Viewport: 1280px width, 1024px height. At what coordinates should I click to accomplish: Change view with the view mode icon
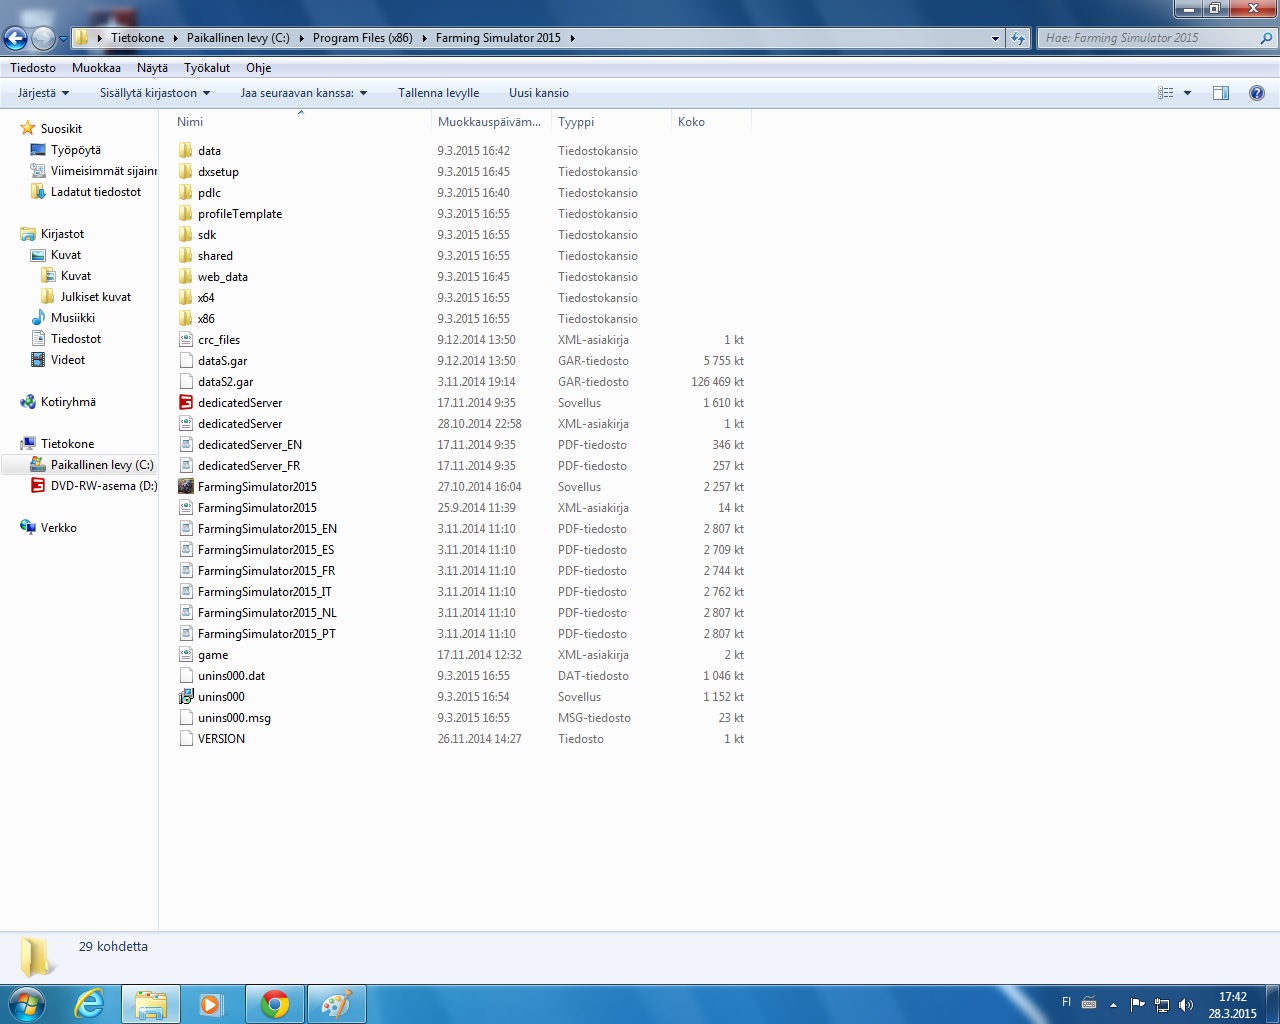(x=1166, y=93)
